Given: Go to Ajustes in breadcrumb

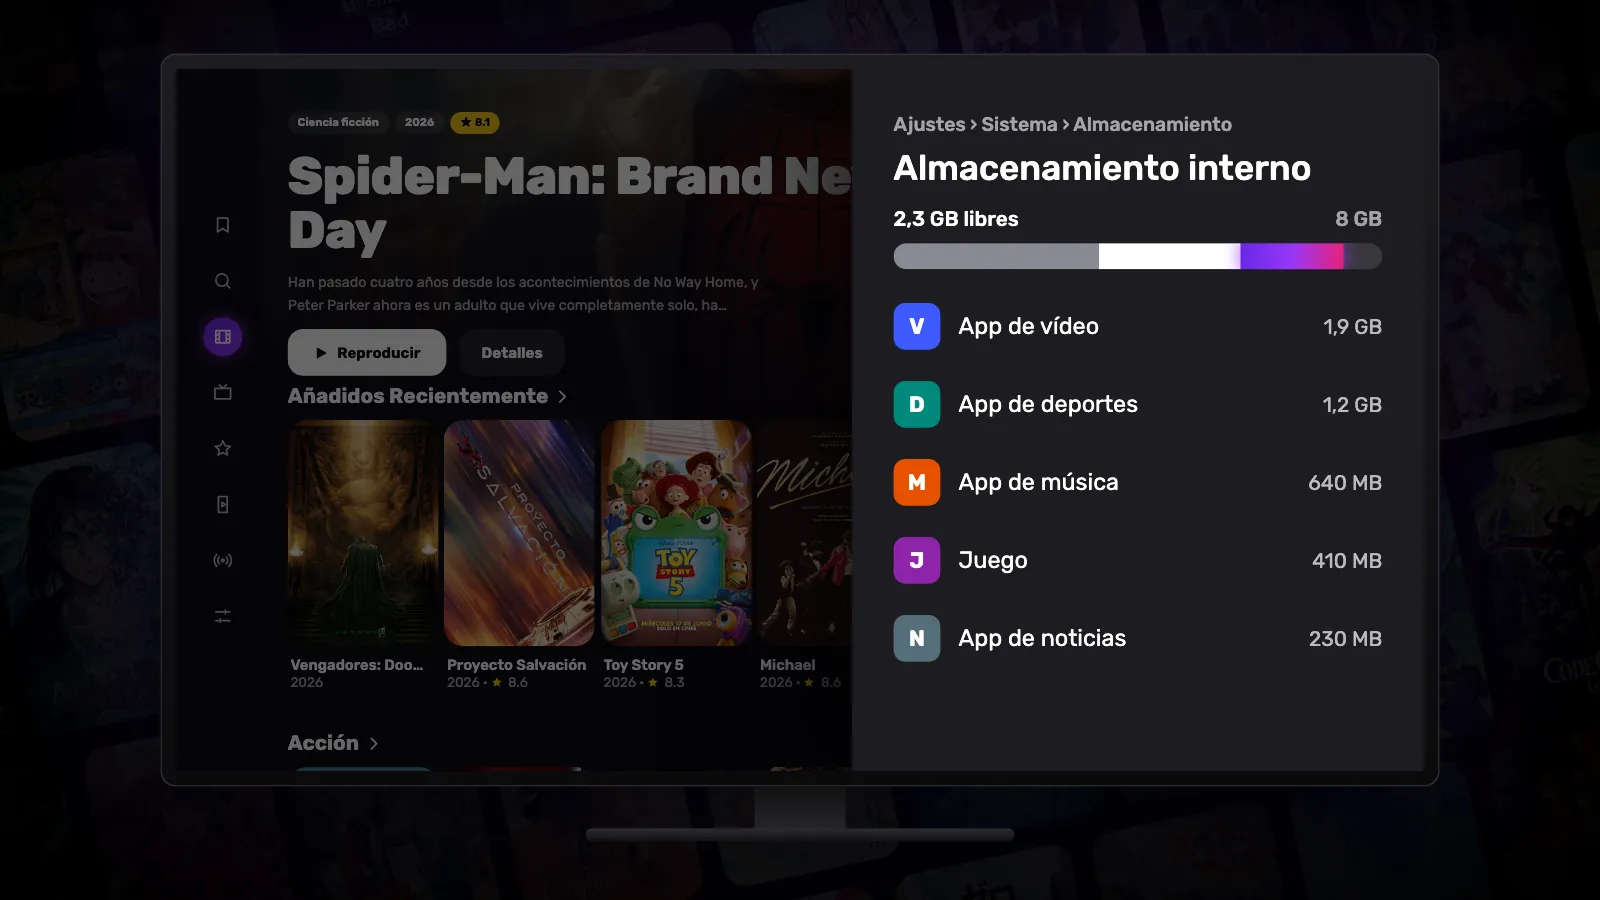Looking at the screenshot, I should [929, 124].
